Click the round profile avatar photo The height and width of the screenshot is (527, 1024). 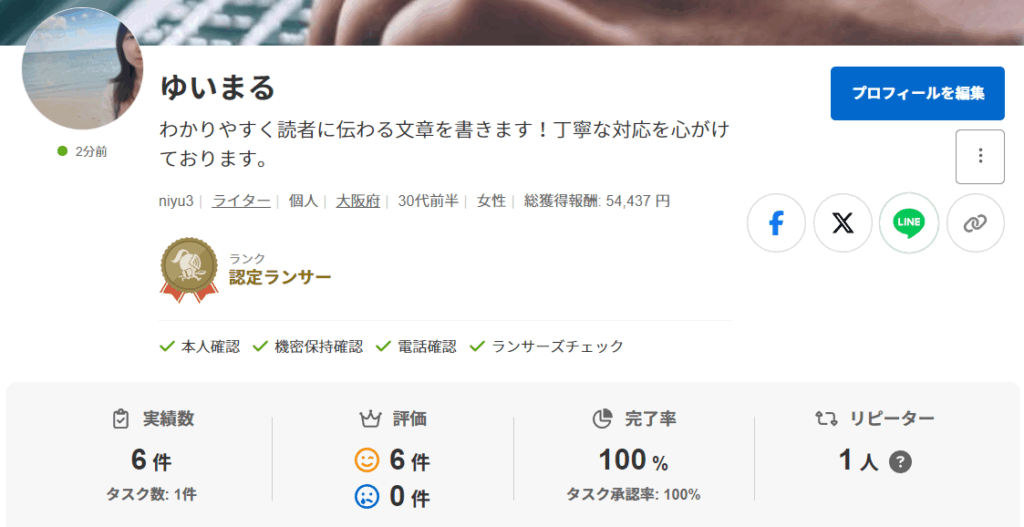pos(83,69)
